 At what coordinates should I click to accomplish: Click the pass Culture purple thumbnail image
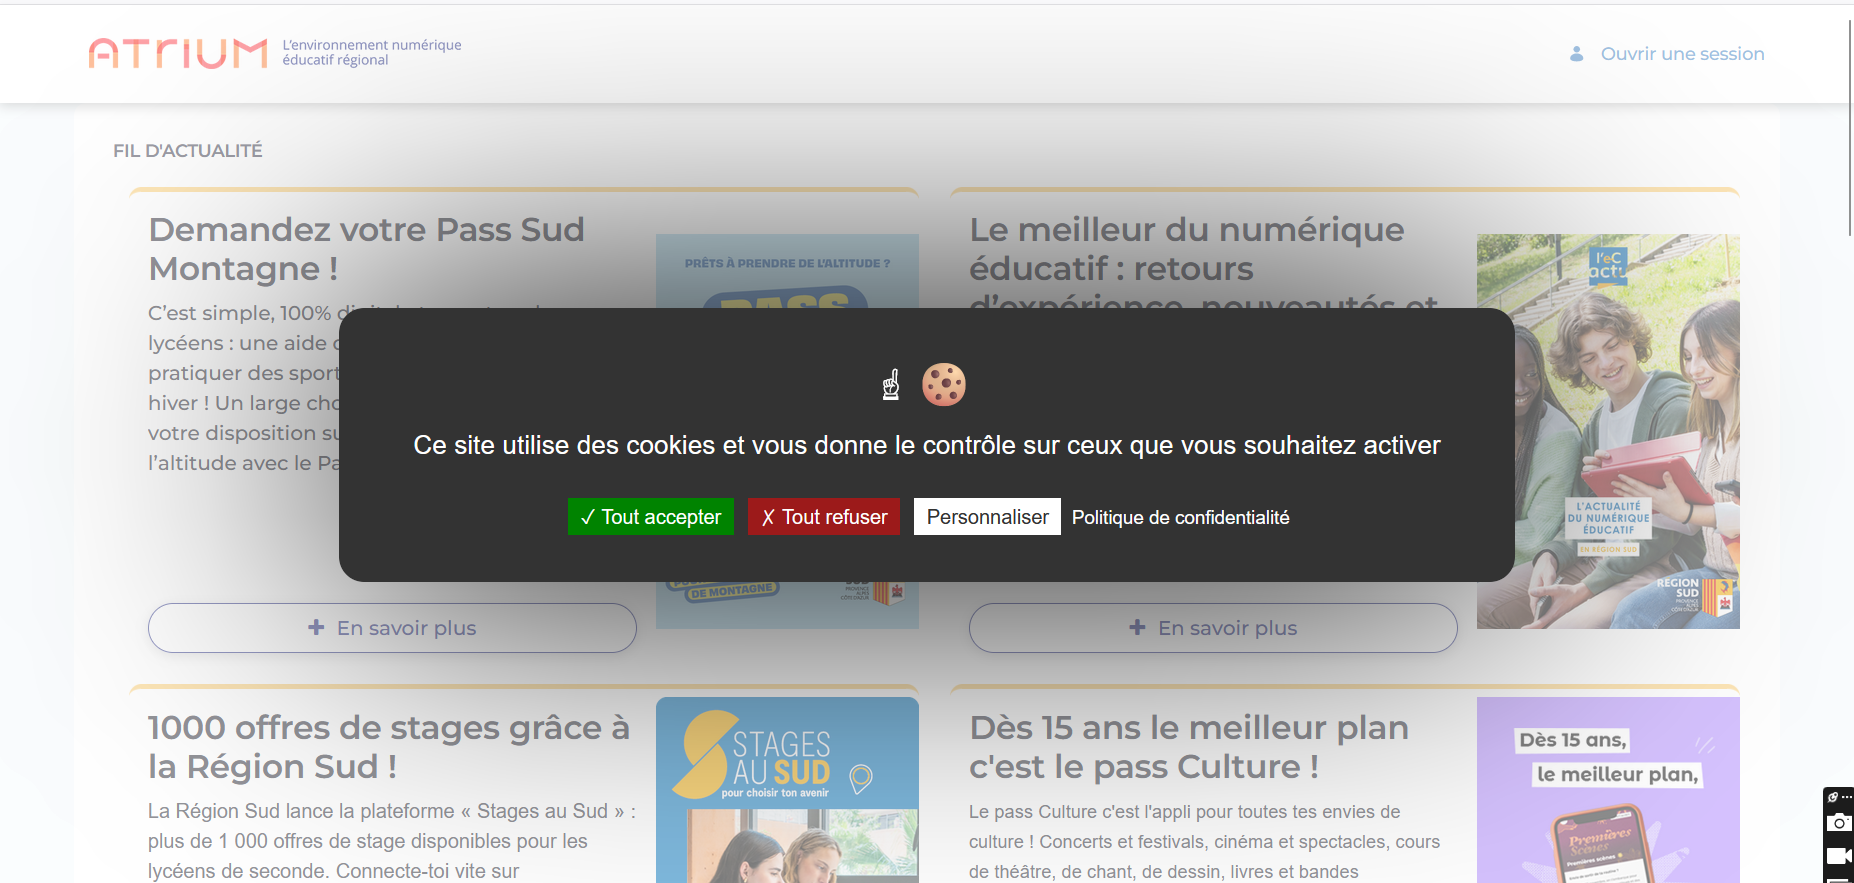pyautogui.click(x=1608, y=789)
